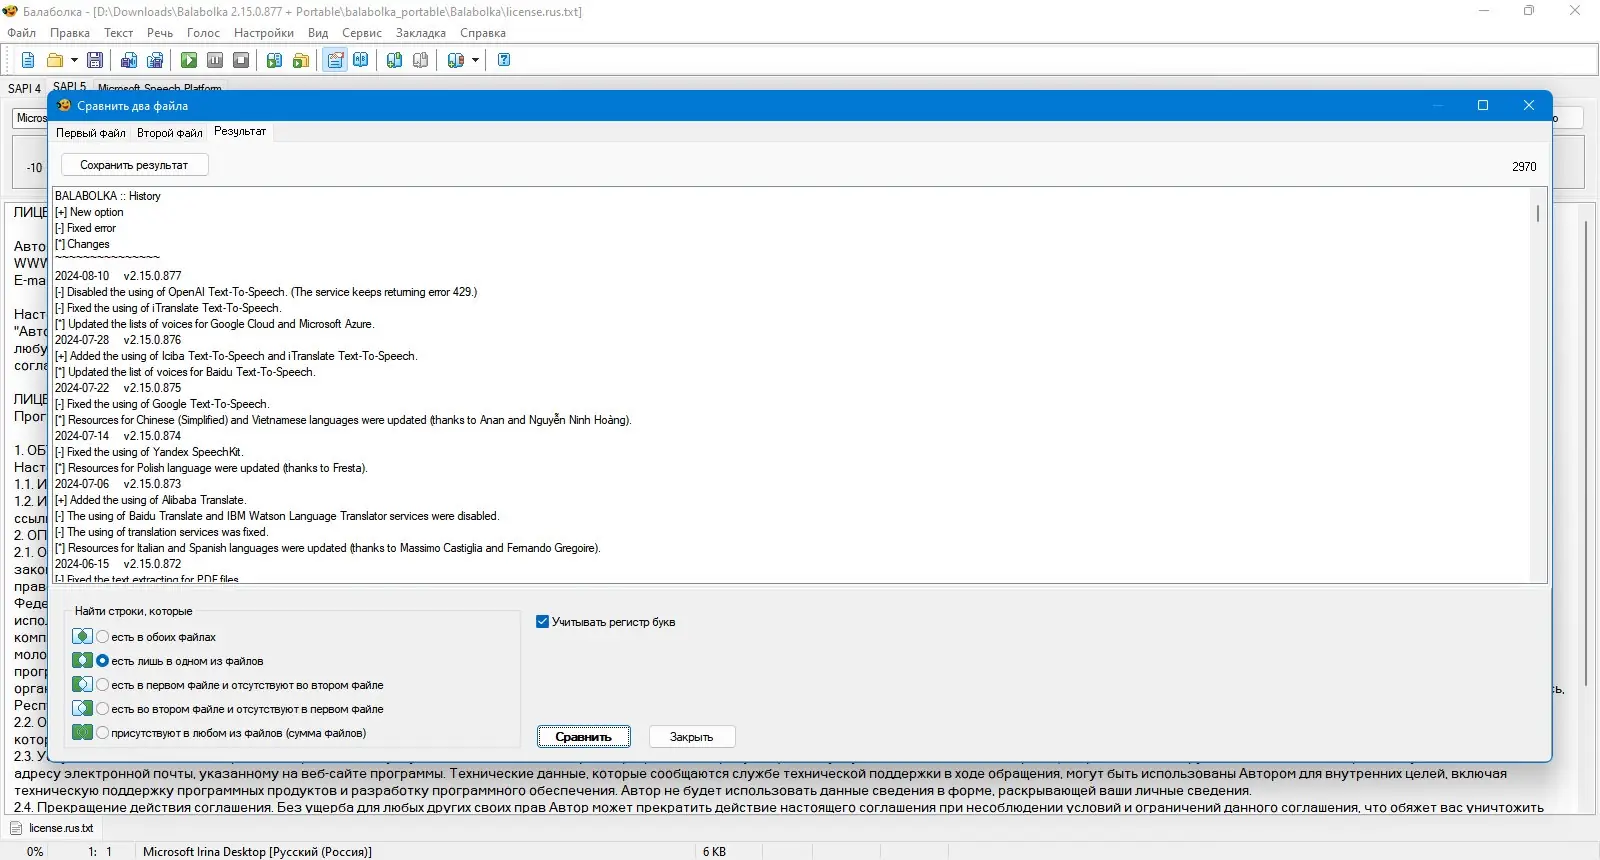
Task: Click the result line 'BALABOLKA :: History'
Action: 108,196
